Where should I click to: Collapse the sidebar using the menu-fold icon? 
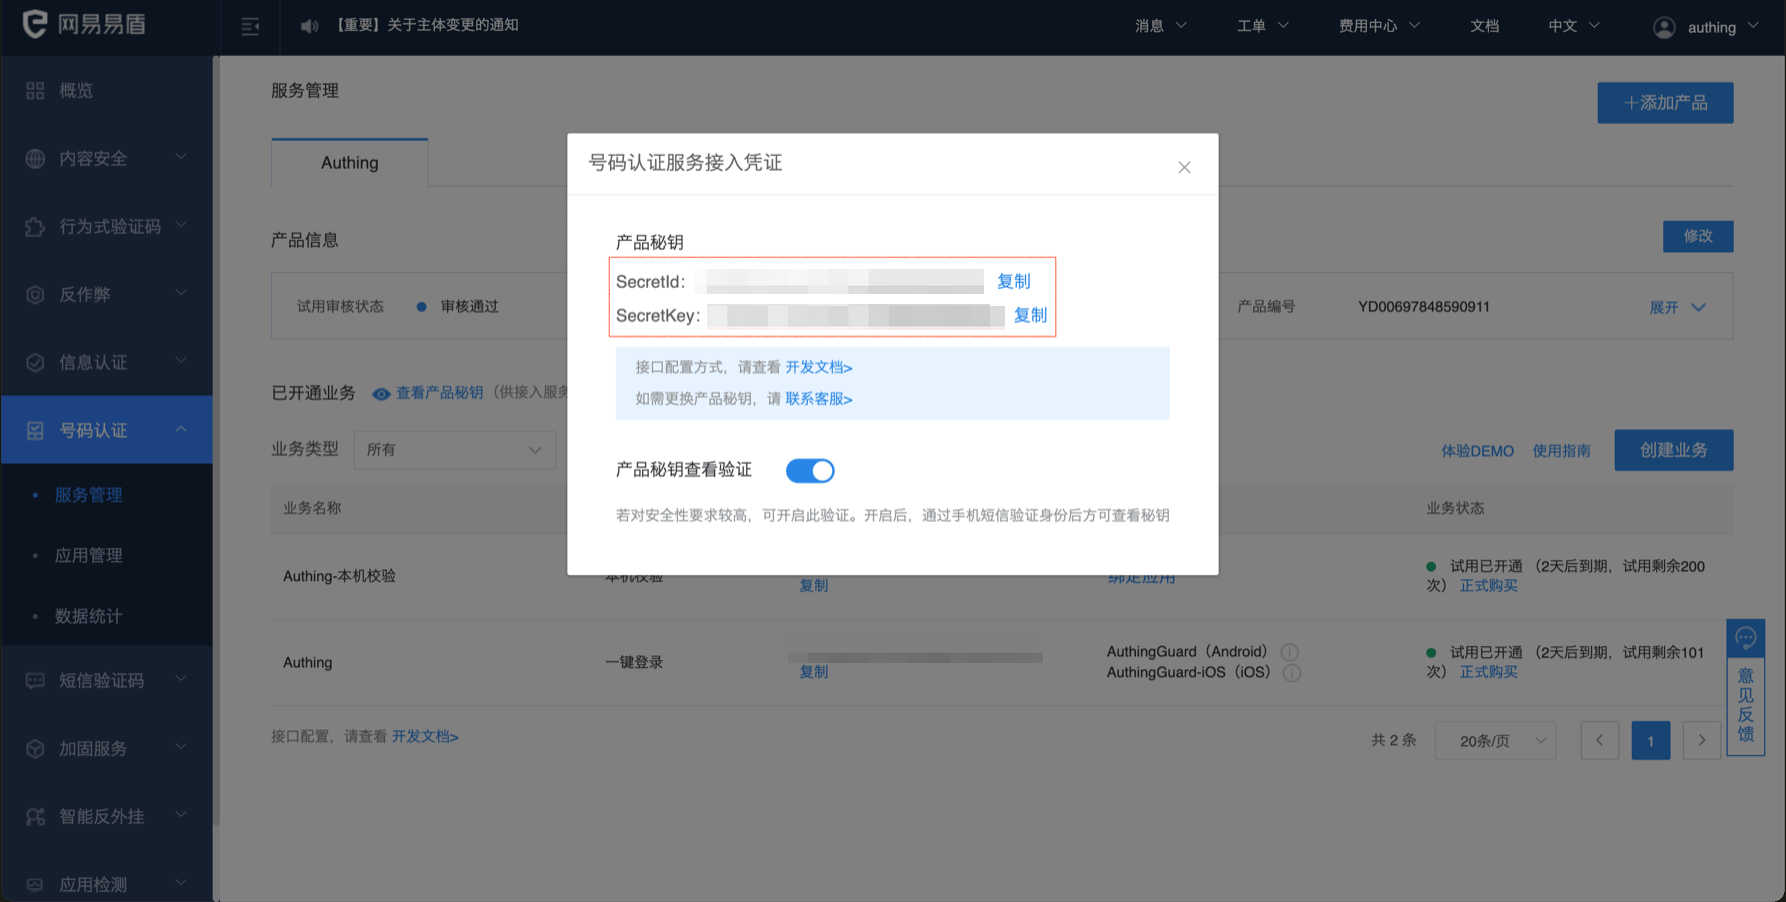click(x=250, y=26)
